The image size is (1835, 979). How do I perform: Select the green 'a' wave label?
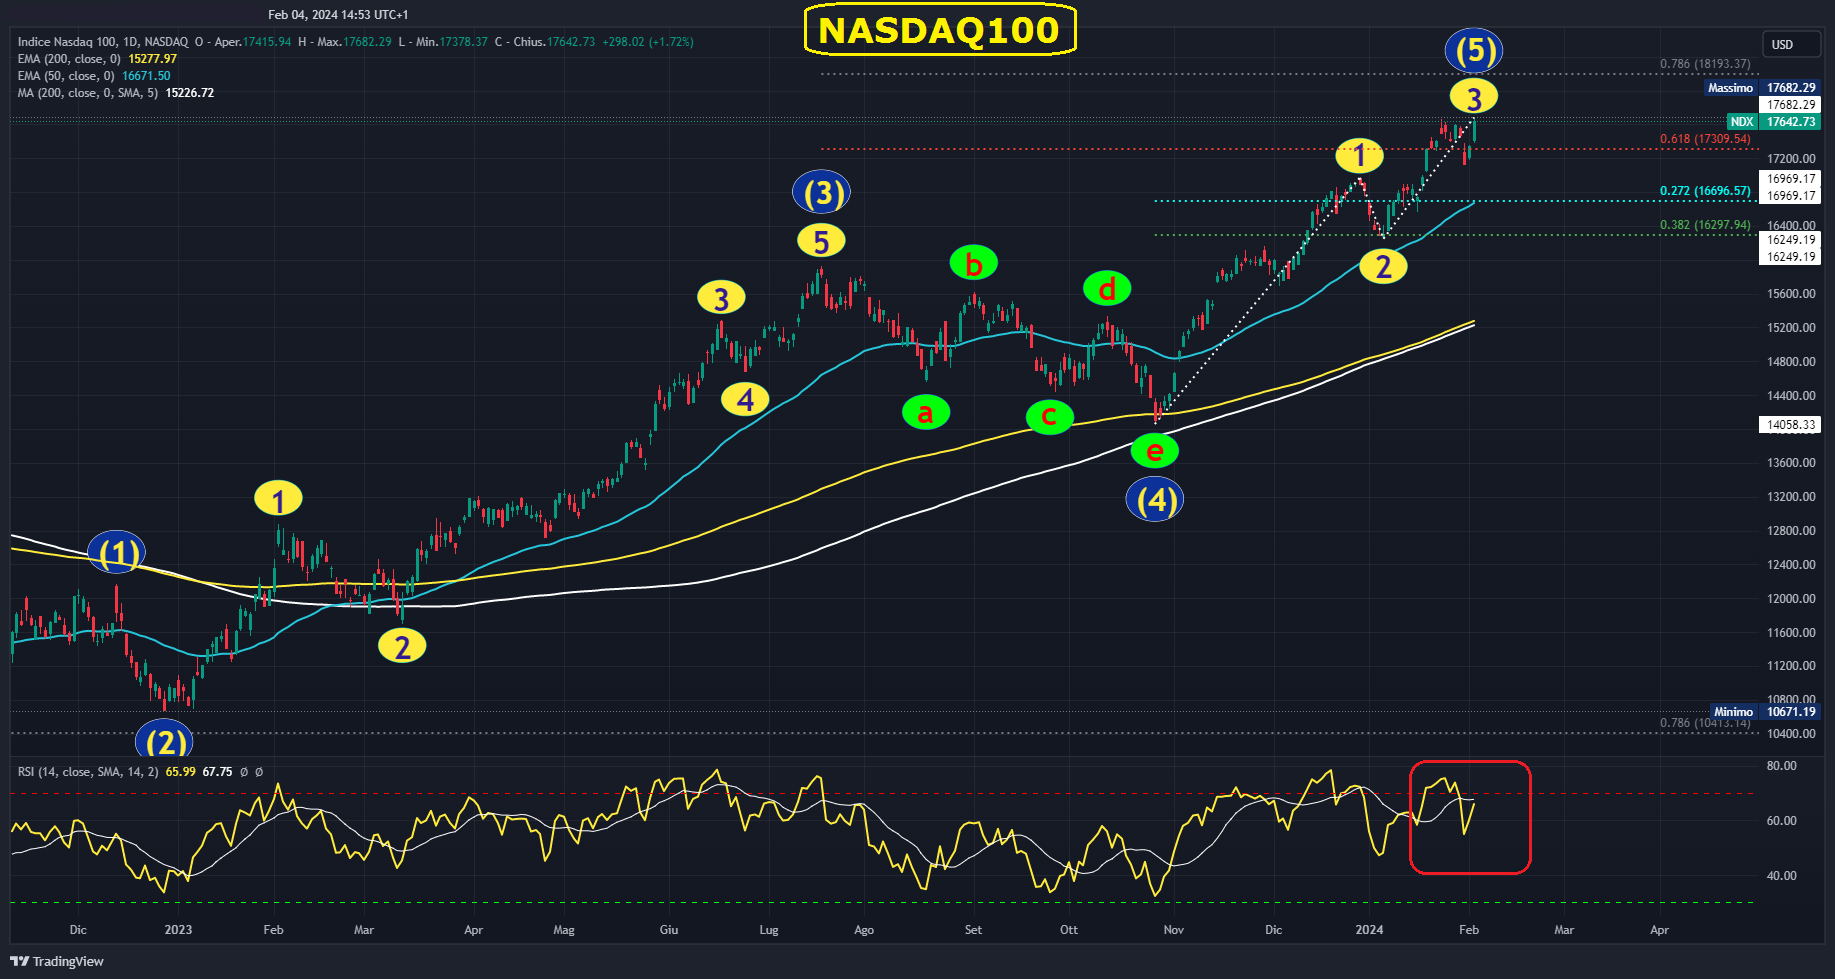pos(926,412)
